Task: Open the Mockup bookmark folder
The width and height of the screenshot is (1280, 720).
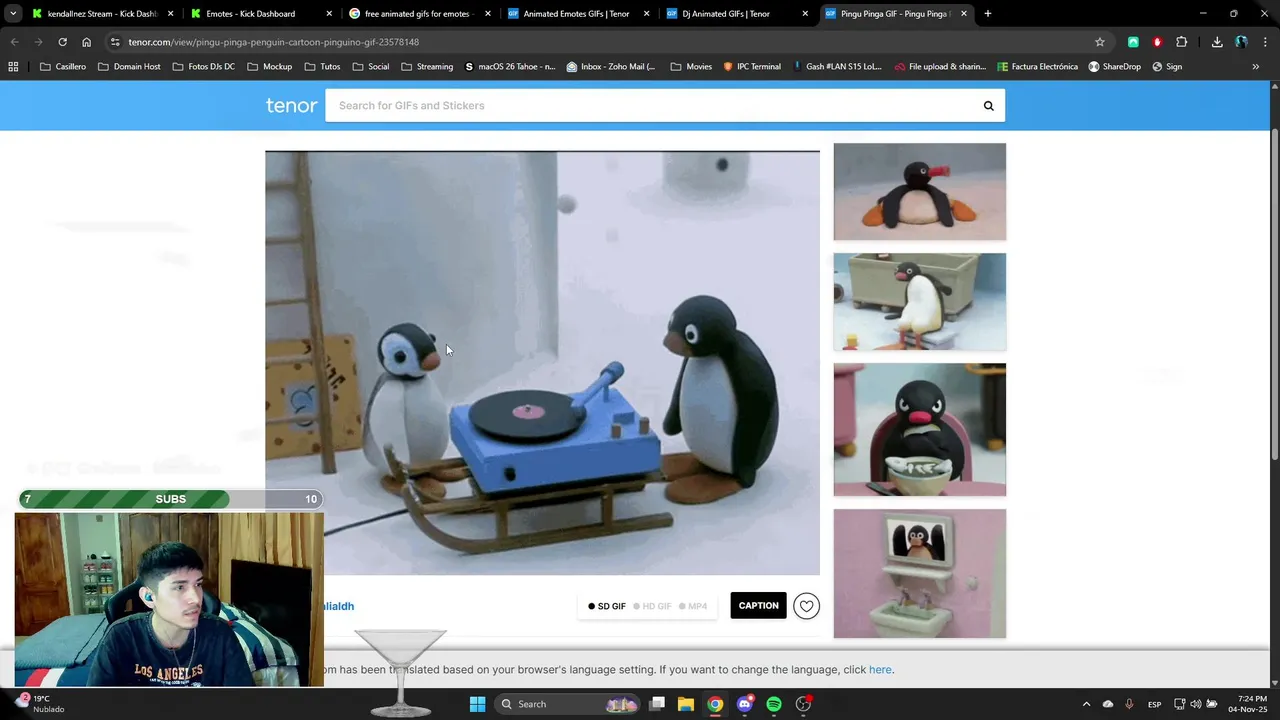Action: pyautogui.click(x=269, y=66)
